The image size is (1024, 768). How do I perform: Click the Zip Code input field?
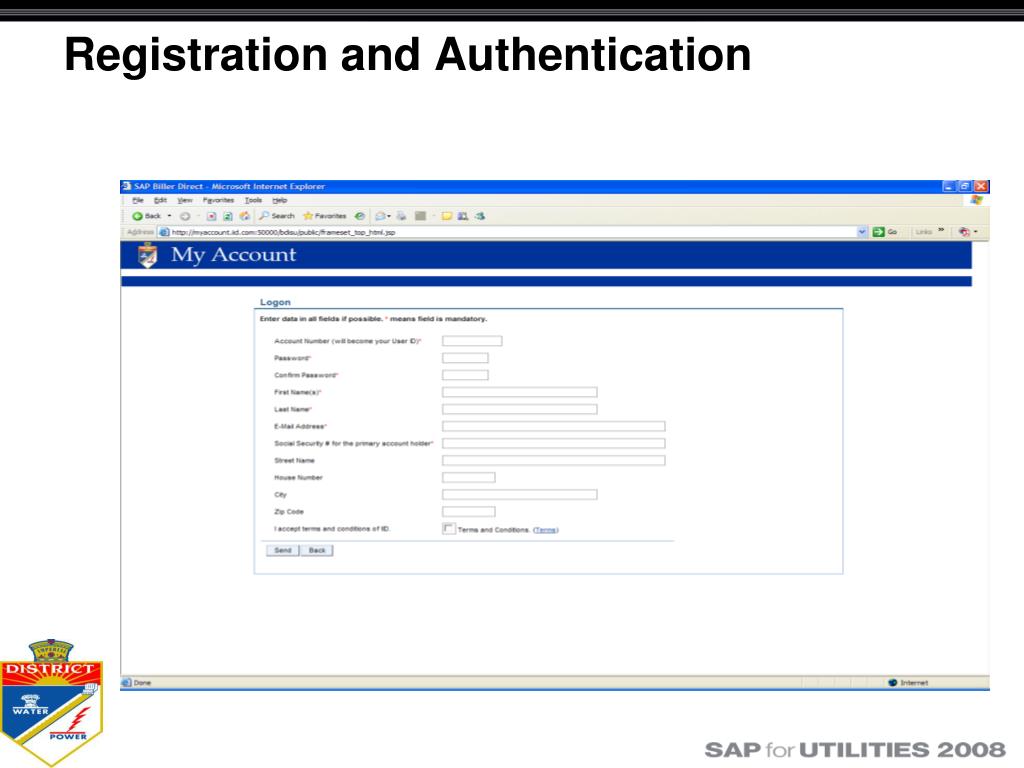469,511
